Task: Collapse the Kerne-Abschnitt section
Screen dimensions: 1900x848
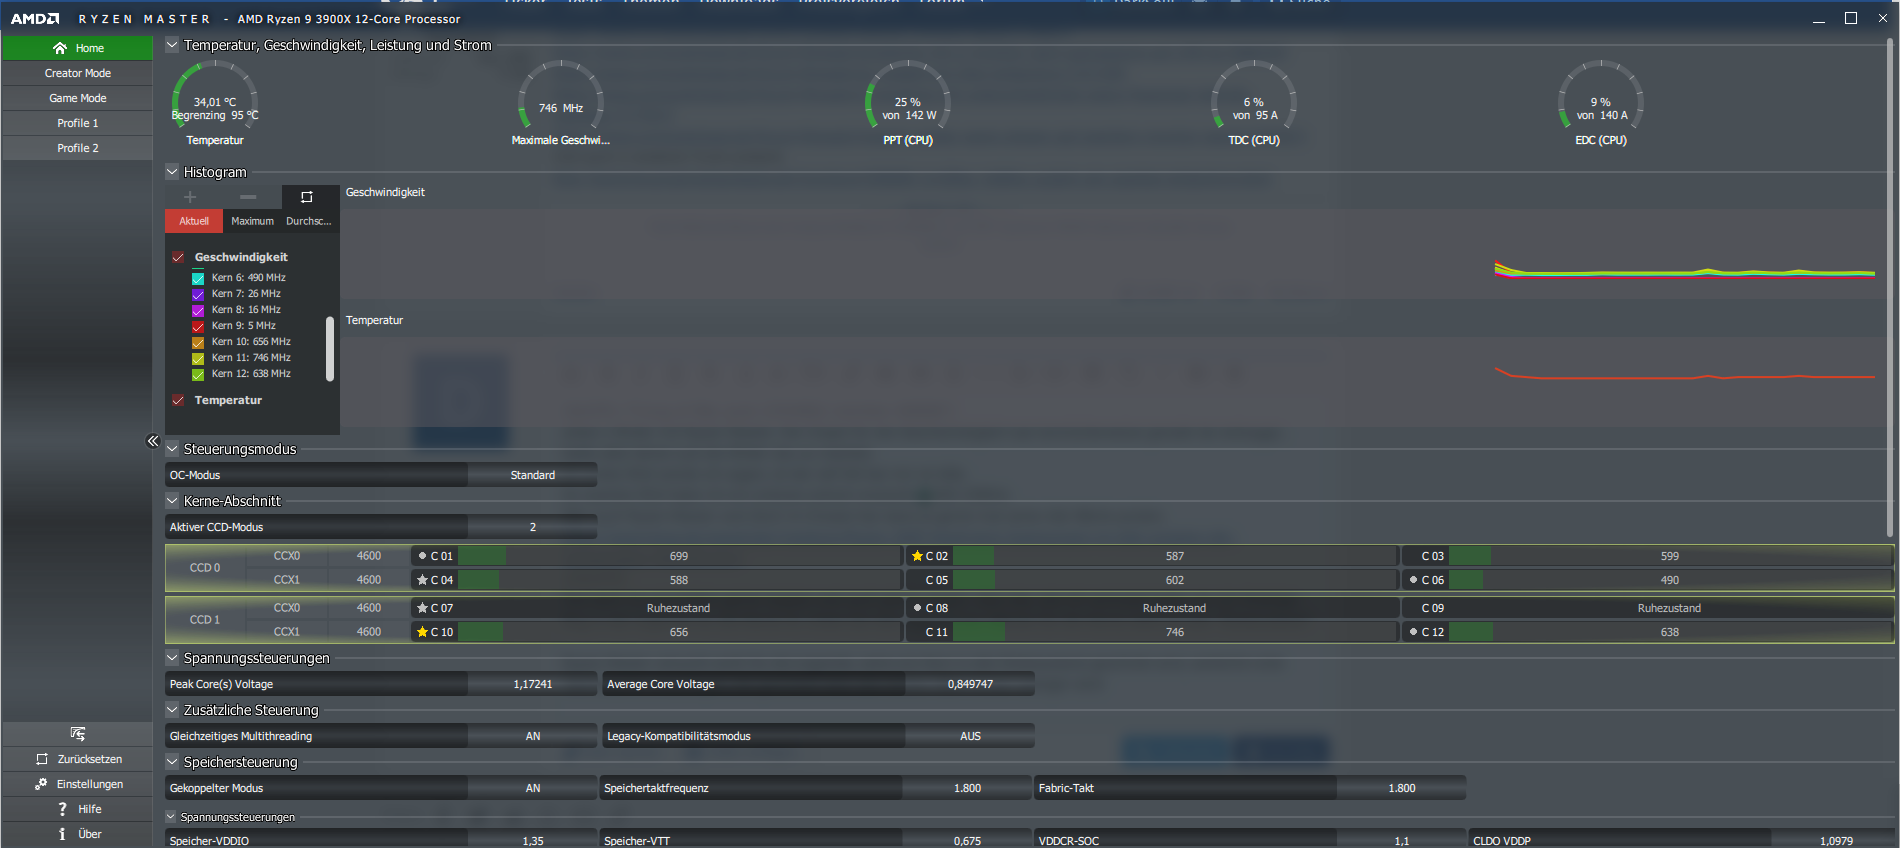Action: point(172,501)
